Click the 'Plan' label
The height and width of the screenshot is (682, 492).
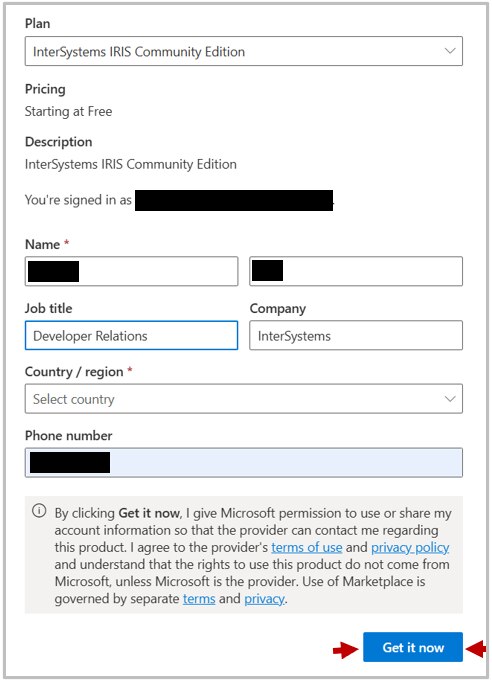point(37,23)
